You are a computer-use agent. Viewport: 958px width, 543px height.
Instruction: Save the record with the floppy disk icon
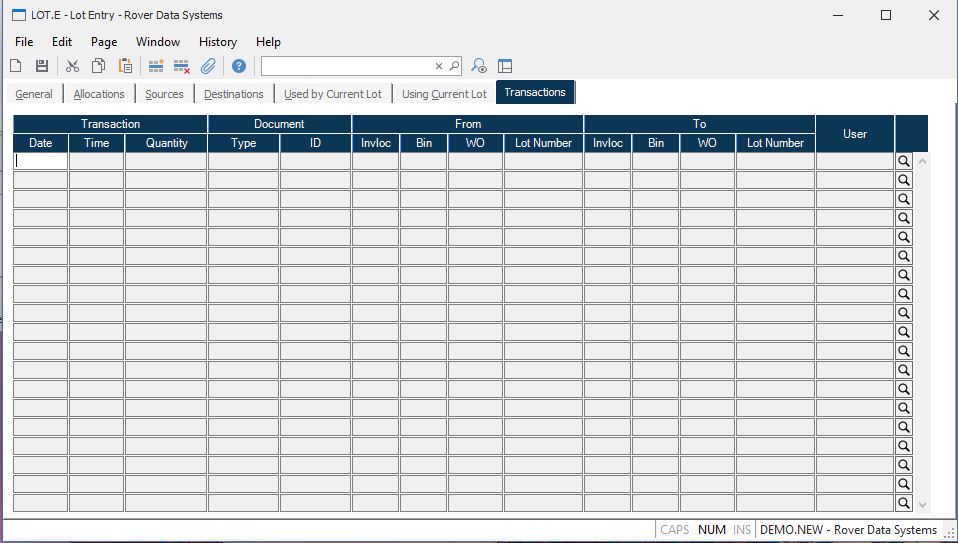(42, 66)
